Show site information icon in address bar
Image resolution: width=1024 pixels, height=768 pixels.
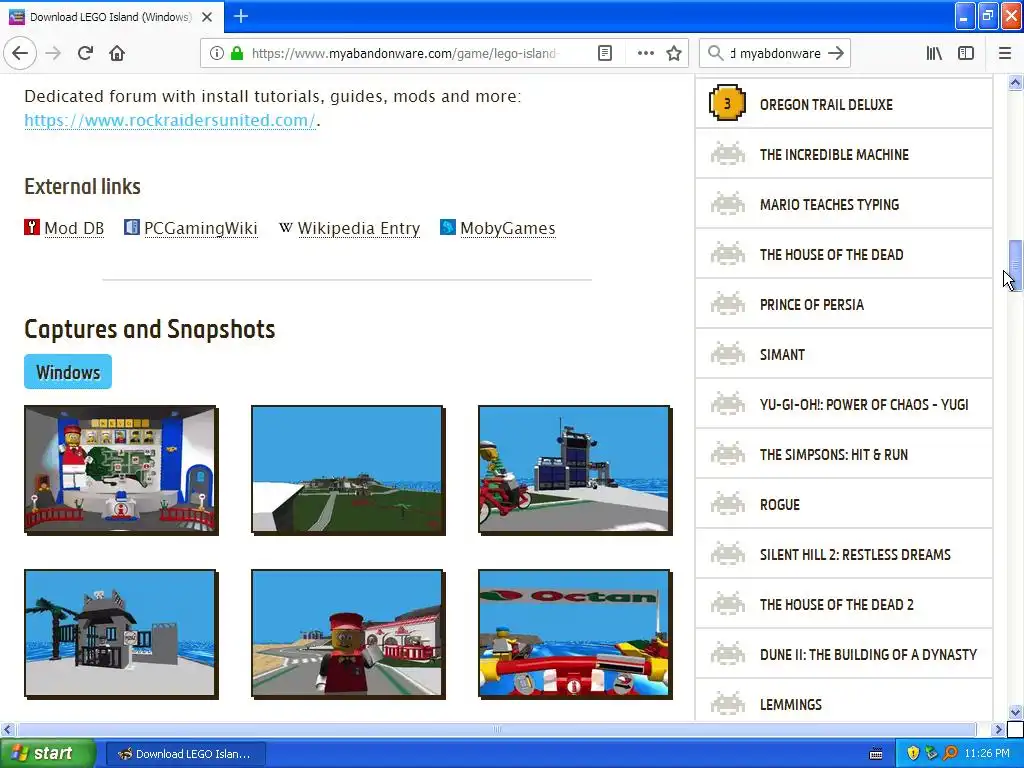pyautogui.click(x=216, y=54)
